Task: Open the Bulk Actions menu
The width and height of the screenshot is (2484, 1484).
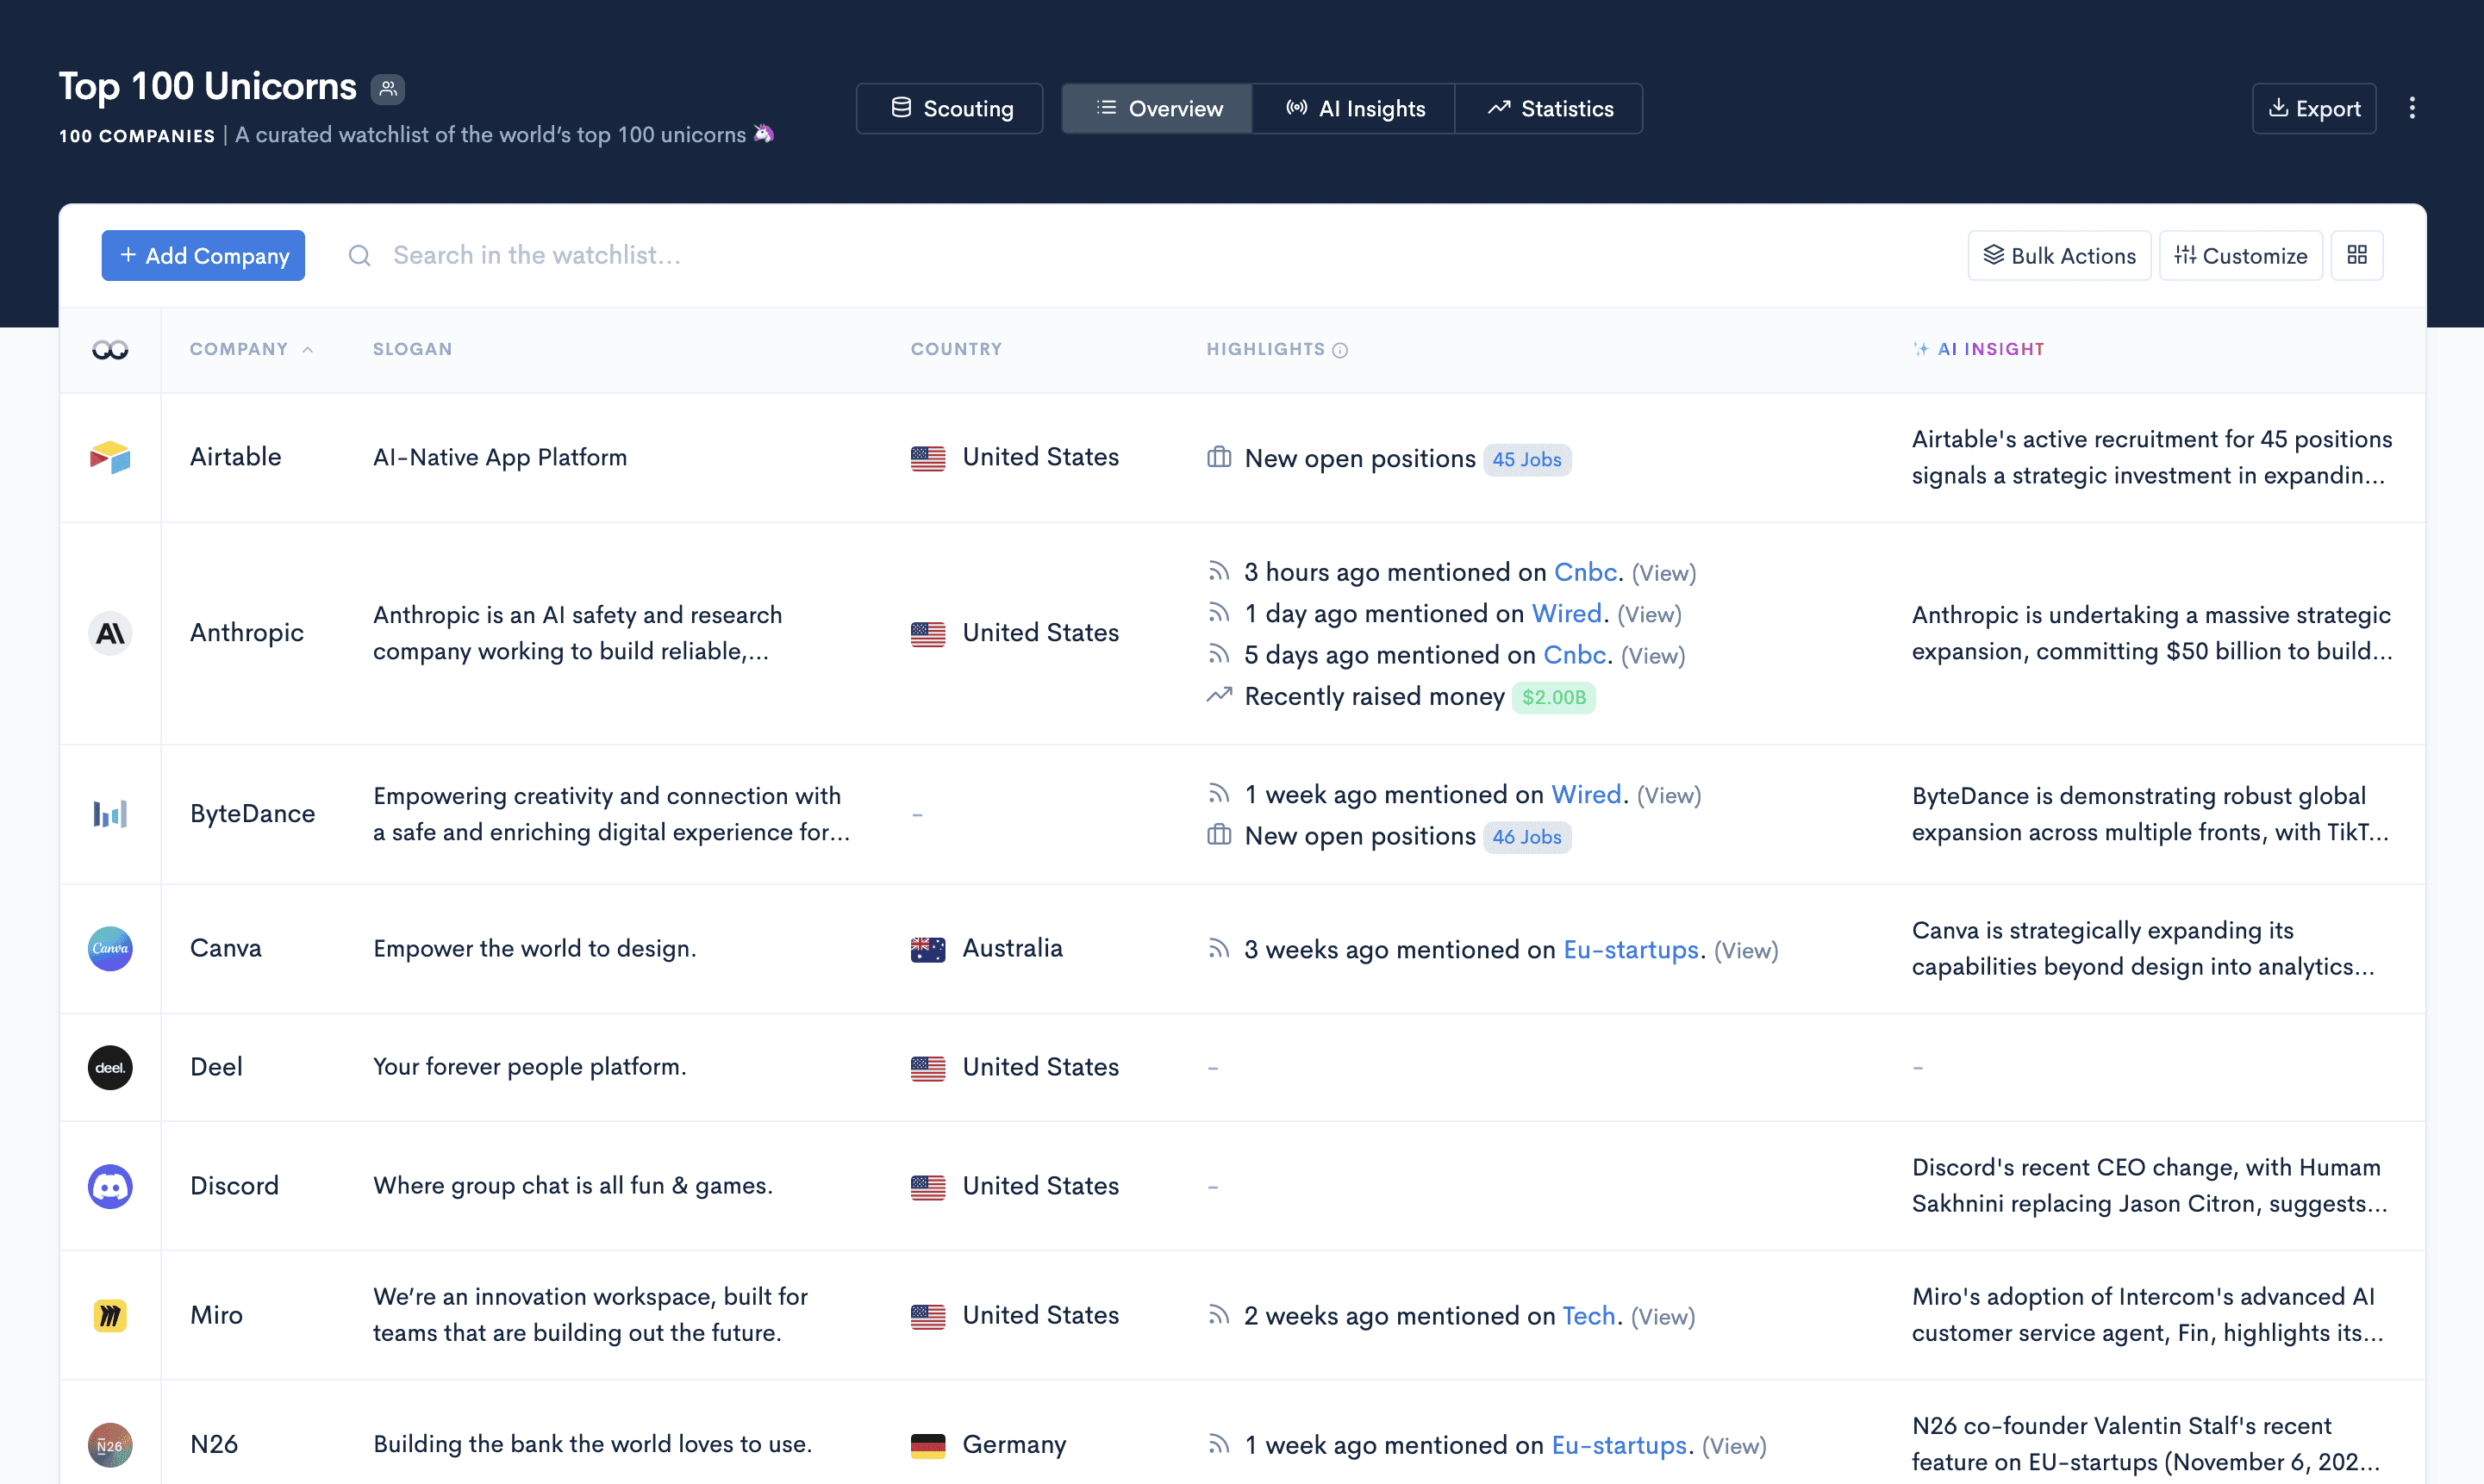Action: [2059, 255]
